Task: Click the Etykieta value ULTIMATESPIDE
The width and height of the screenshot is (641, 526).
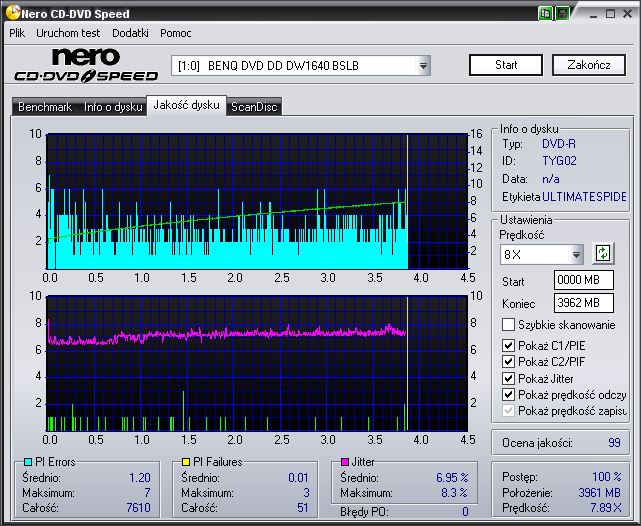Action: pos(584,197)
